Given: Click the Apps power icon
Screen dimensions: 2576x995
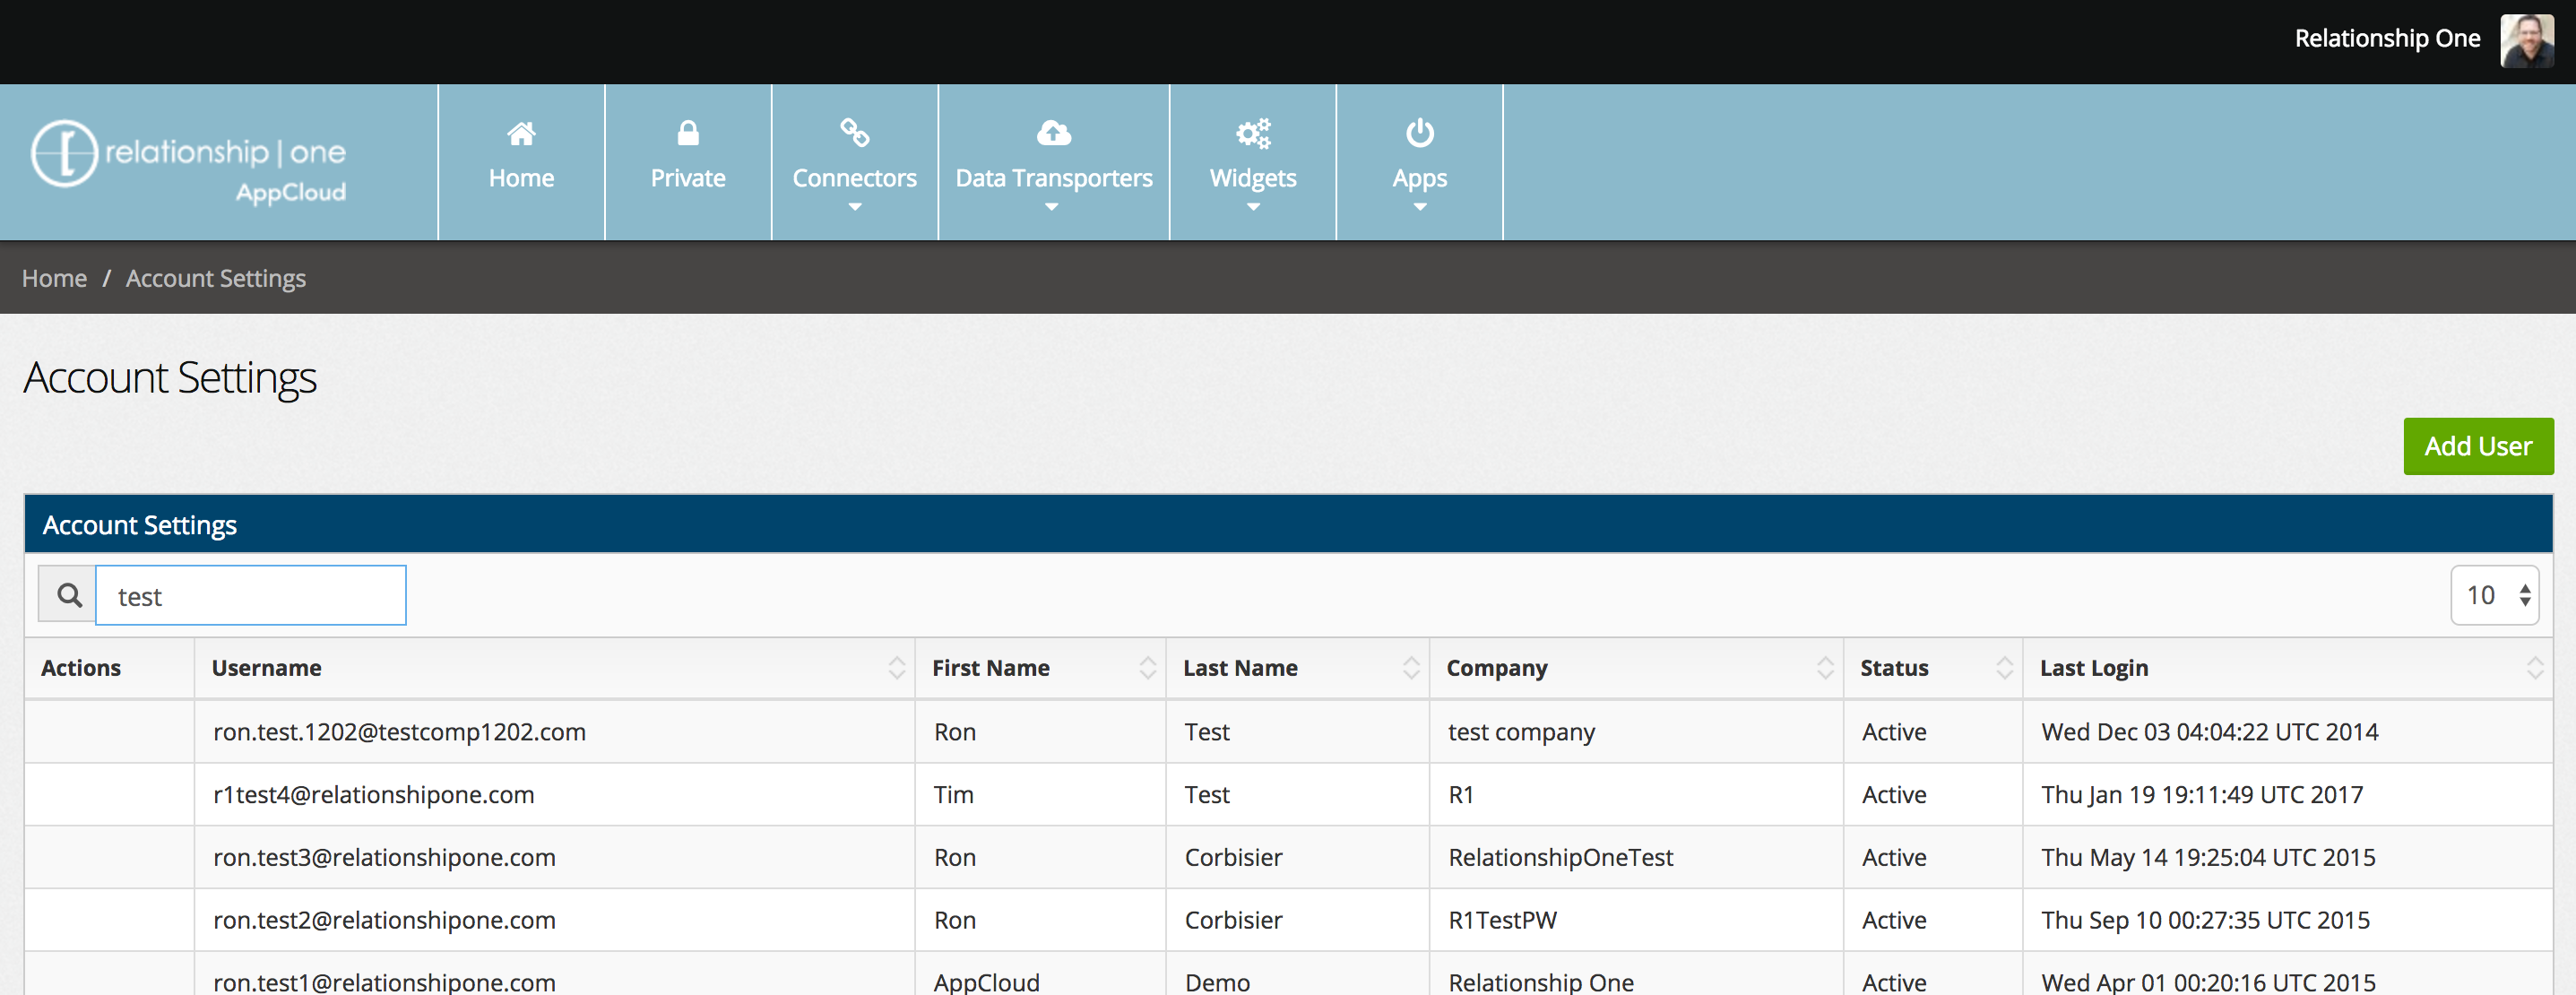Looking at the screenshot, I should pyautogui.click(x=1419, y=133).
